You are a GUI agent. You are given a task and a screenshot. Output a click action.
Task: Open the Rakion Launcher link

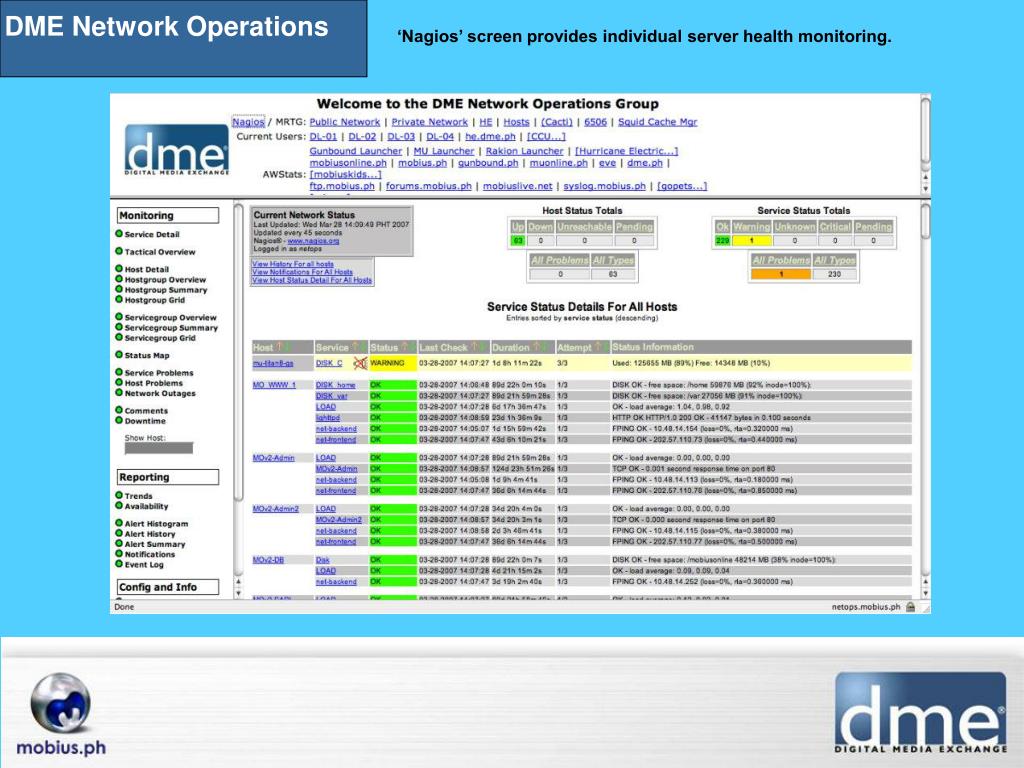tap(524, 151)
